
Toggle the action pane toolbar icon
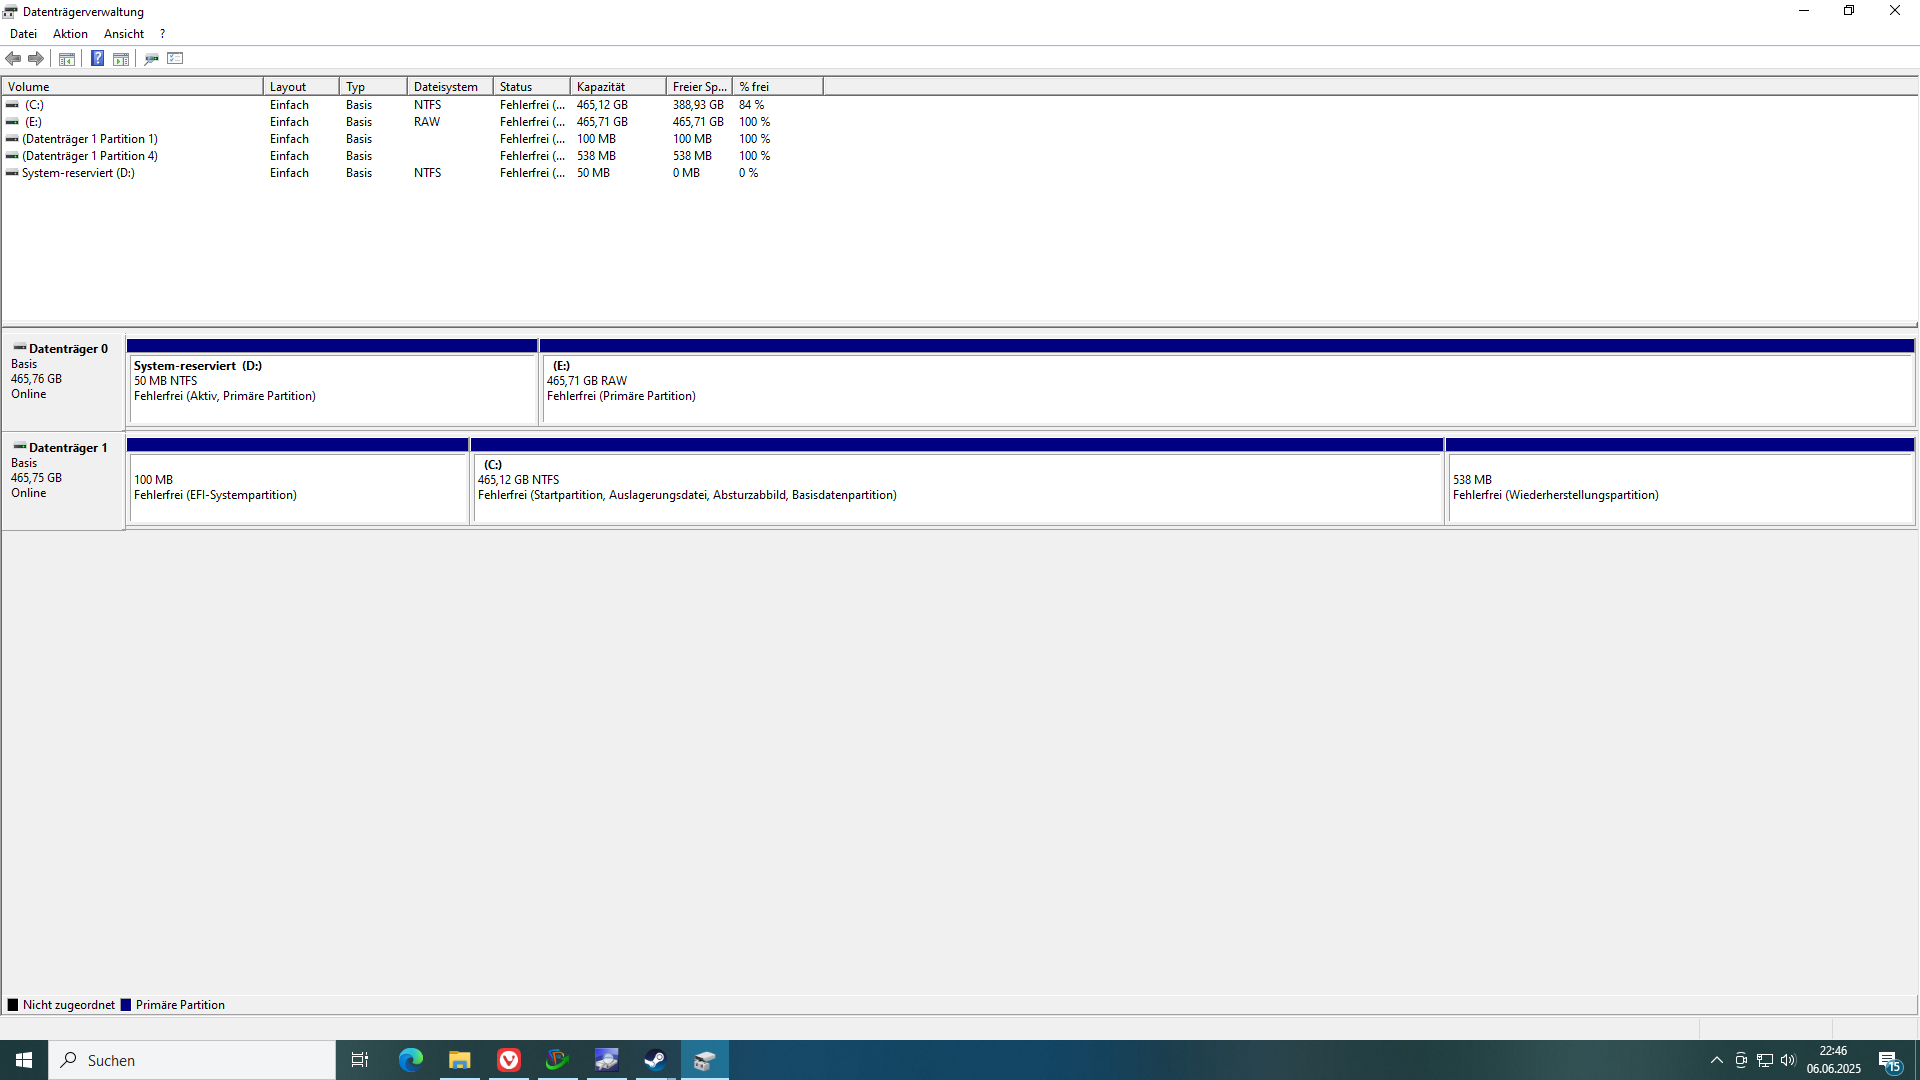tap(121, 59)
